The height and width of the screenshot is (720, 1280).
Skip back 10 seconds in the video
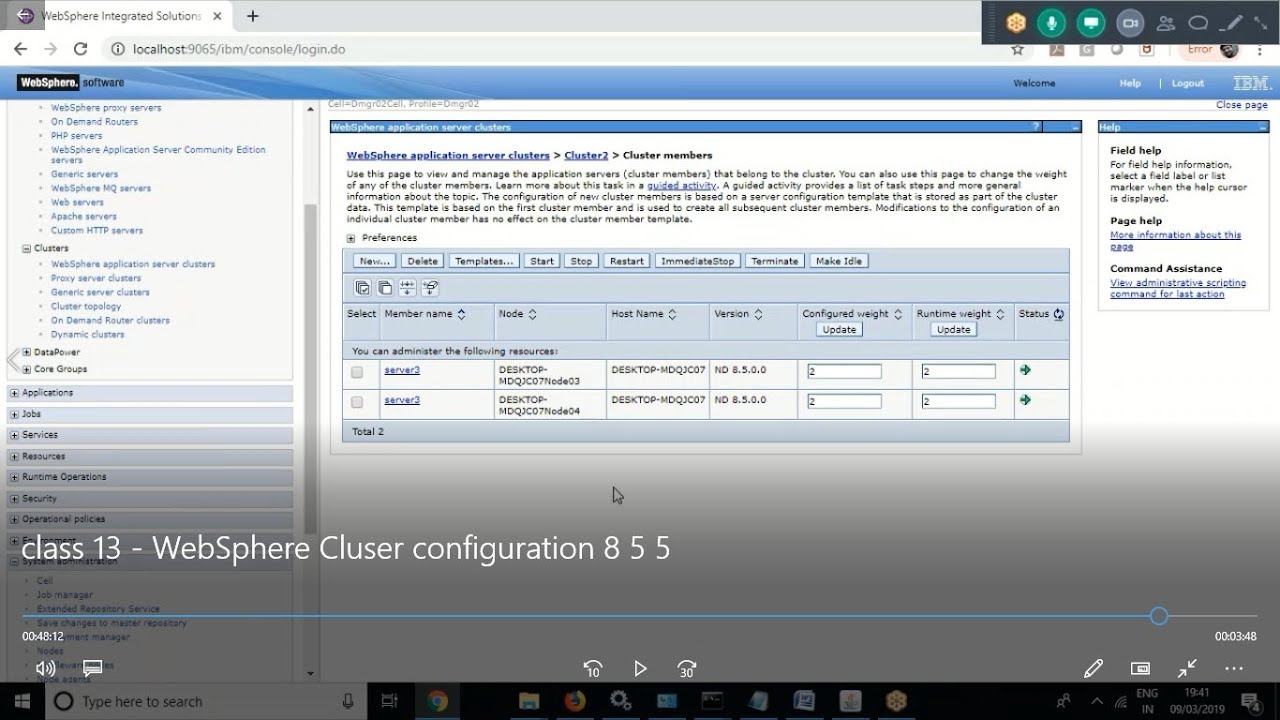pyautogui.click(x=593, y=668)
